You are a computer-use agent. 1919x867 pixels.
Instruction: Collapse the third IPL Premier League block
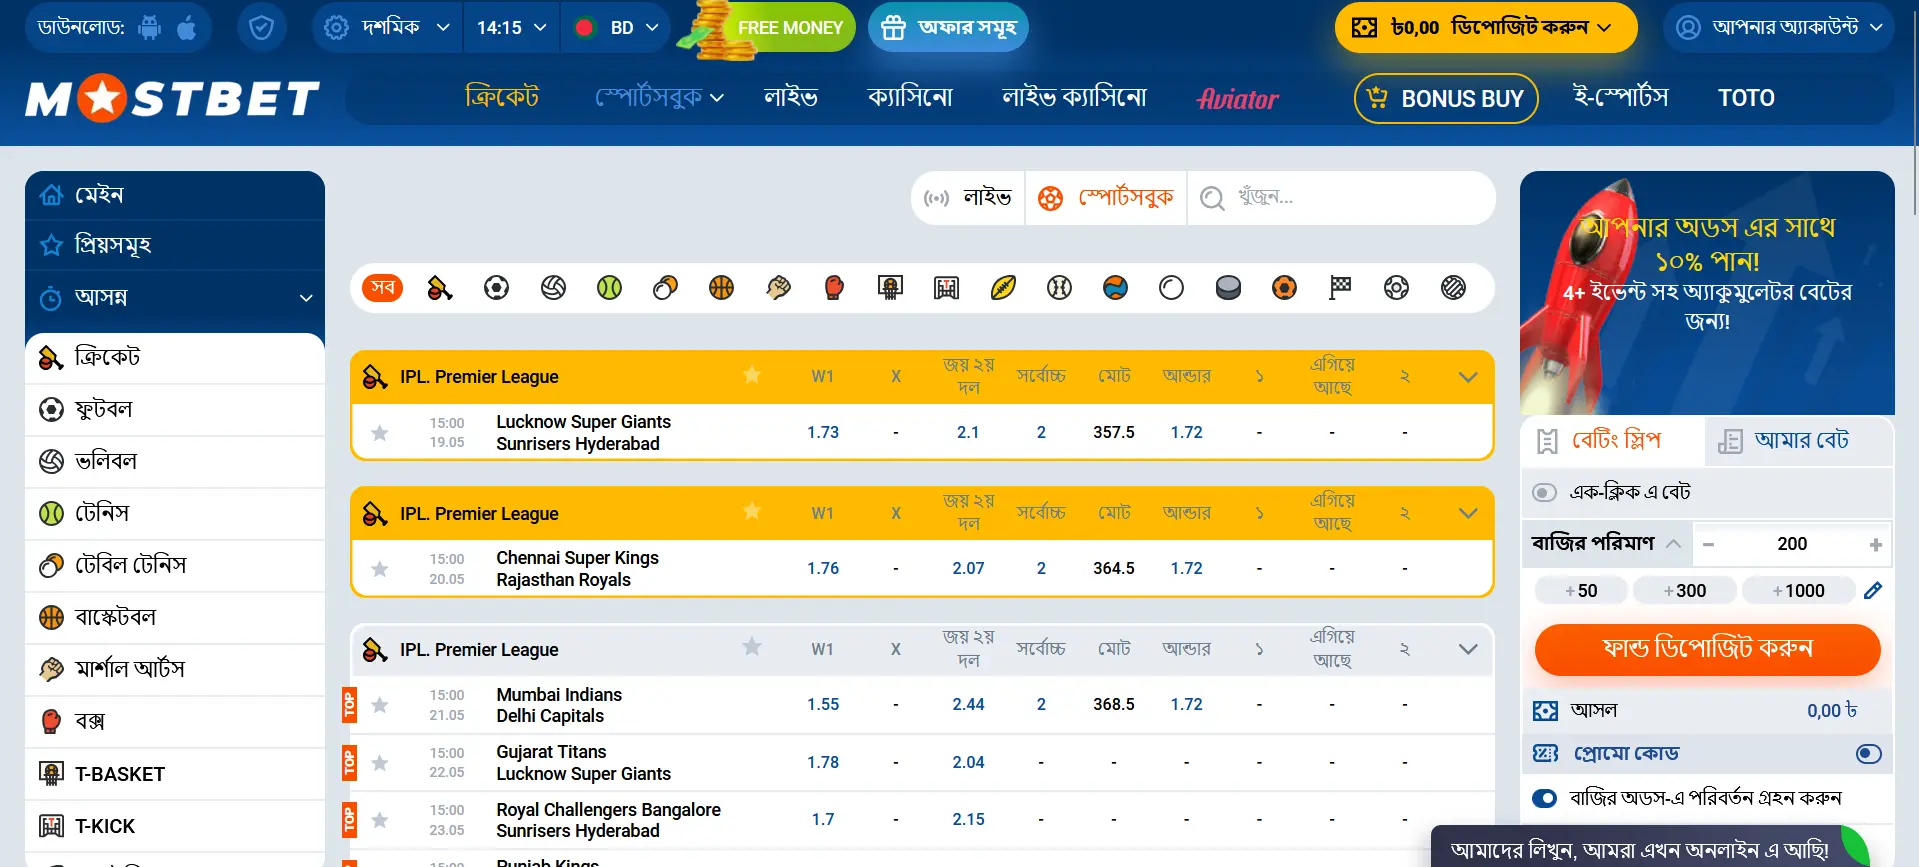[1468, 649]
